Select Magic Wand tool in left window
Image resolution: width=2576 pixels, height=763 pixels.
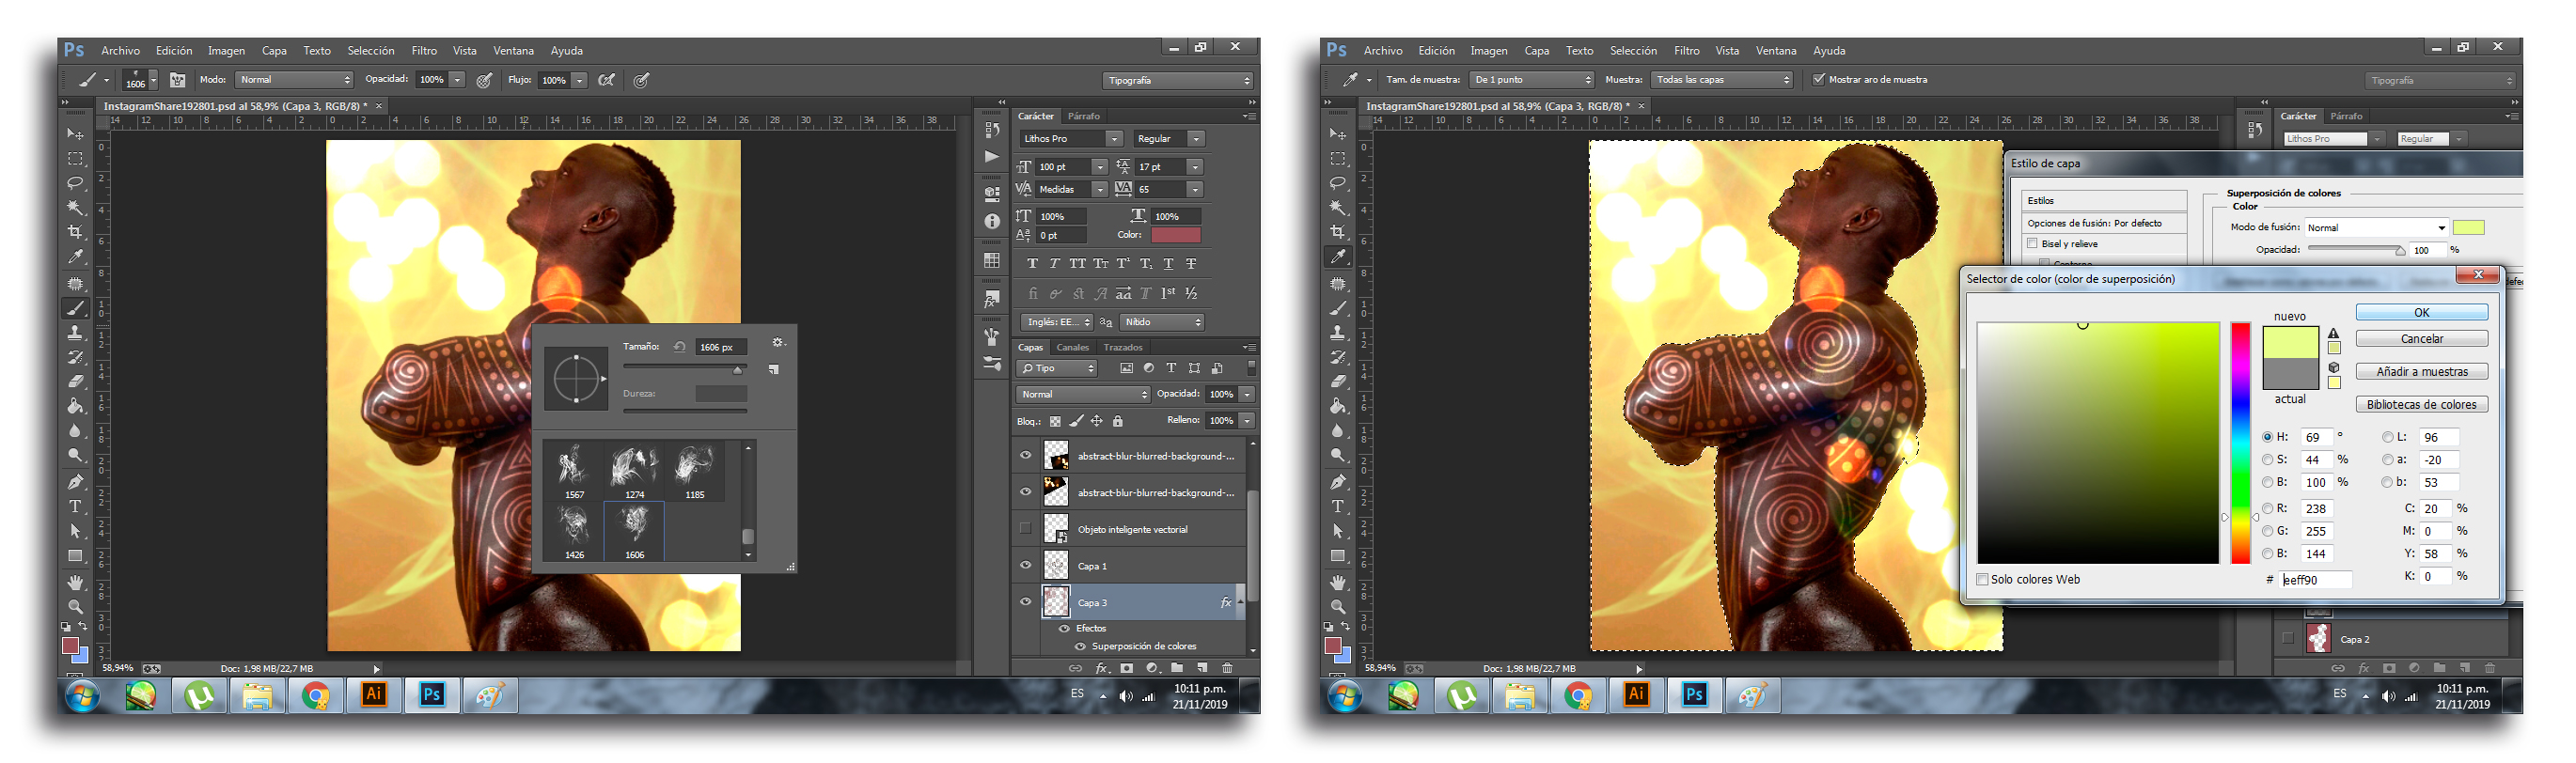[75, 208]
